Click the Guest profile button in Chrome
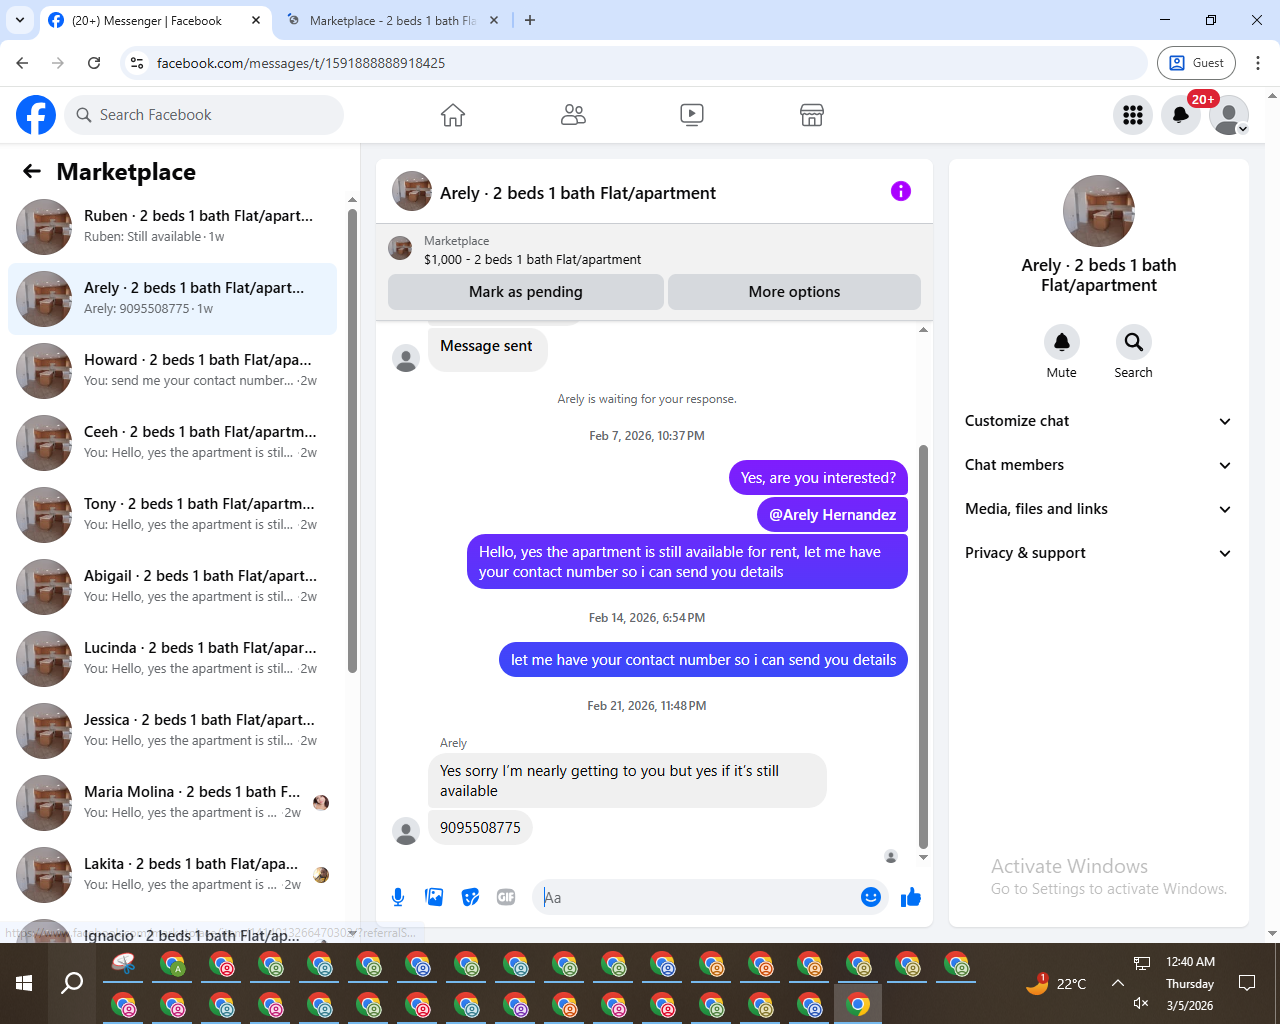Viewport: 1280px width, 1024px height. [1196, 63]
